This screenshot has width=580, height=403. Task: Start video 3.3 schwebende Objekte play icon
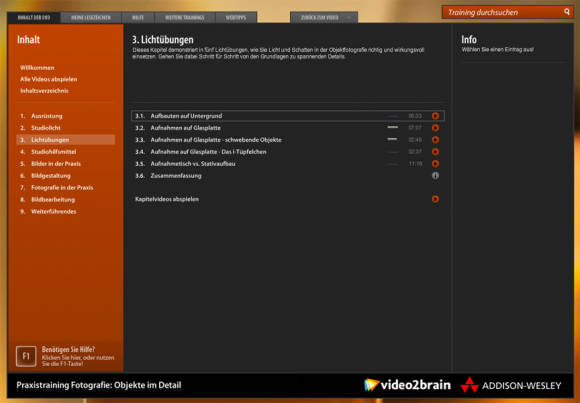435,140
